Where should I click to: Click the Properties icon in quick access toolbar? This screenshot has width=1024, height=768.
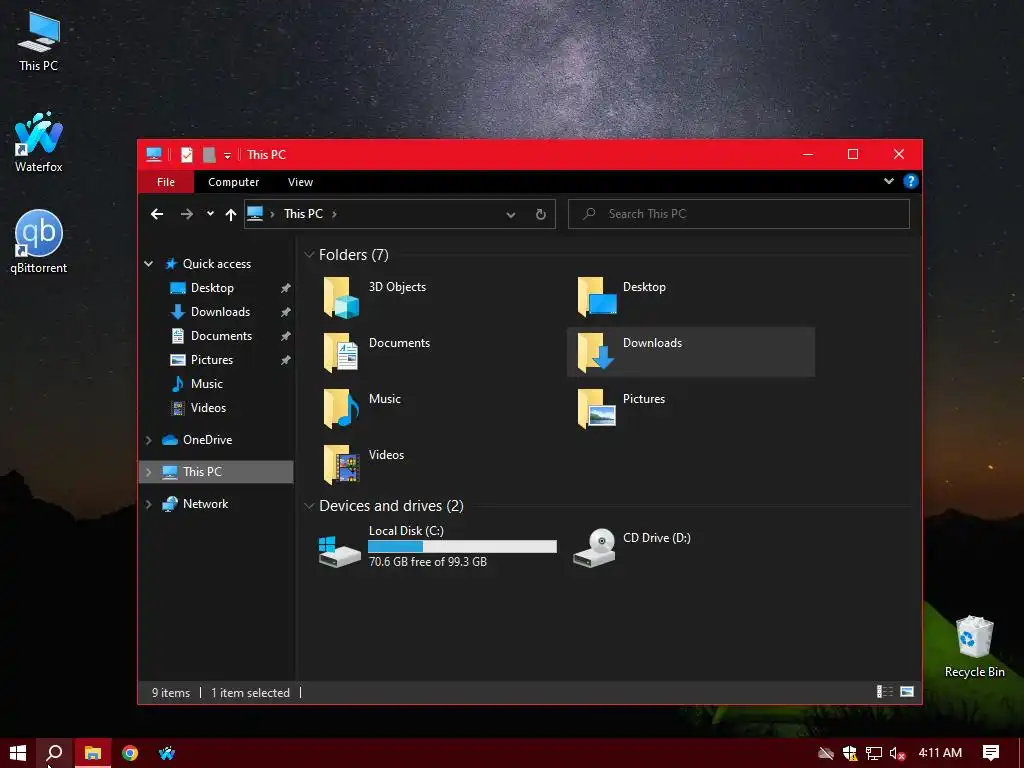187,155
